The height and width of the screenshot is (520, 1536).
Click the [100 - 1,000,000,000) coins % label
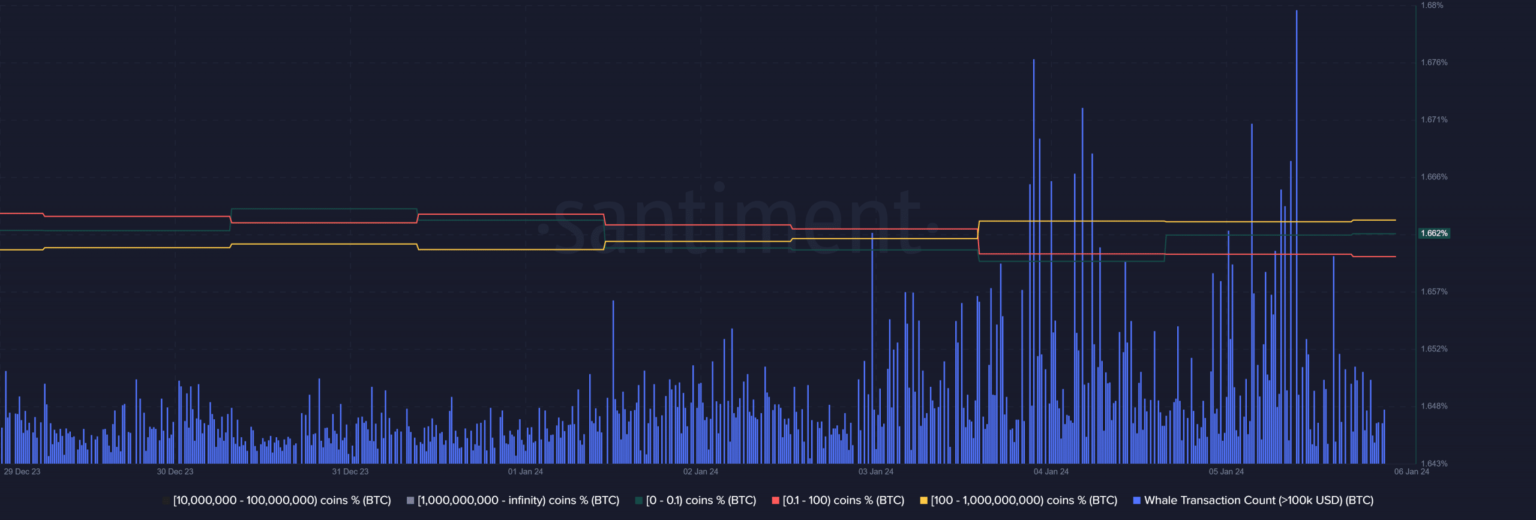click(1024, 500)
